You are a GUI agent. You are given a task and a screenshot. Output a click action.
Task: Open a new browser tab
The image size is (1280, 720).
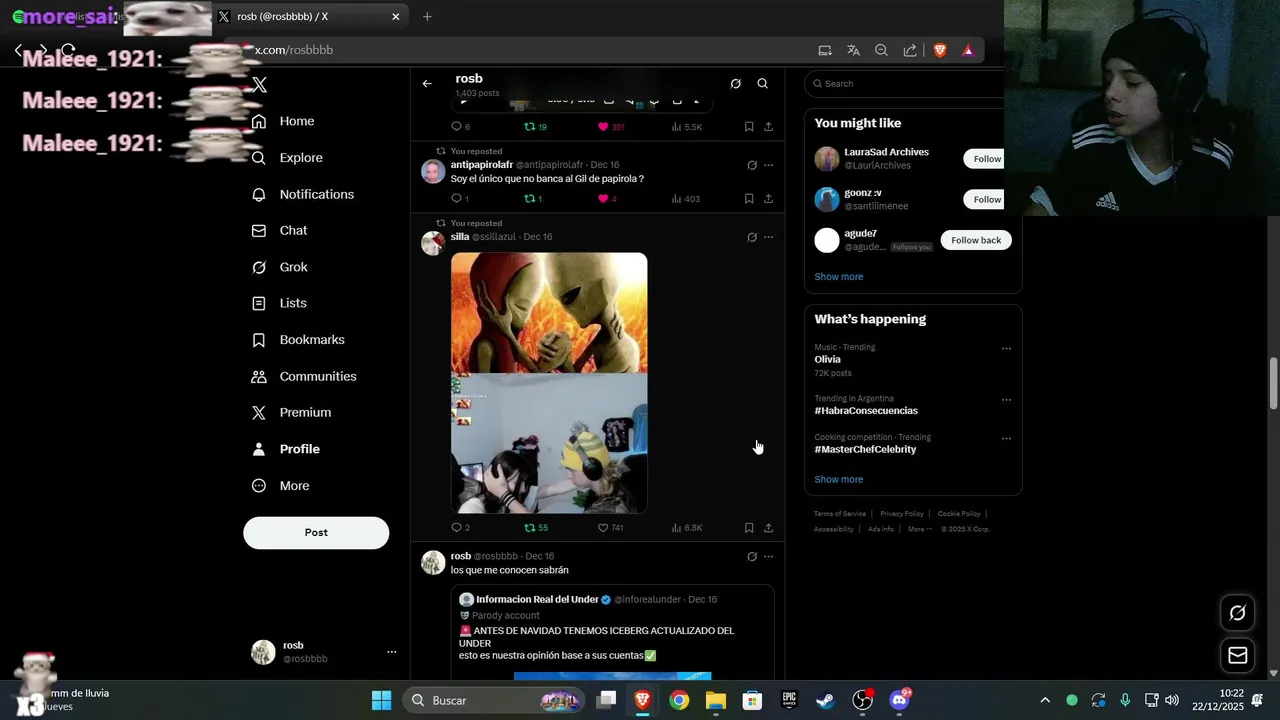click(x=427, y=17)
